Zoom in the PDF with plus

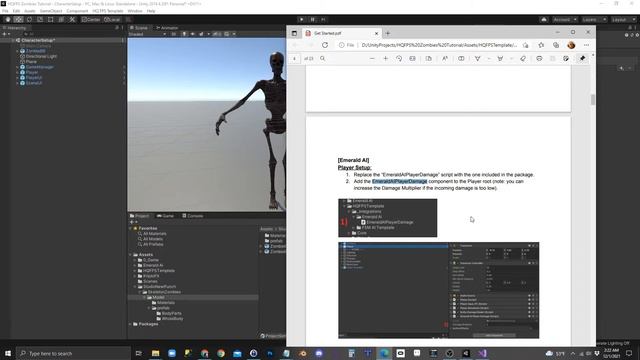coord(385,58)
